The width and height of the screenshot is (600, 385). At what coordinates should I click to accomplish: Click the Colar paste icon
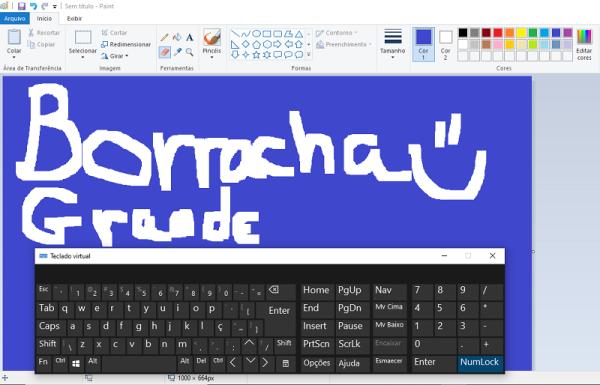[x=14, y=37]
